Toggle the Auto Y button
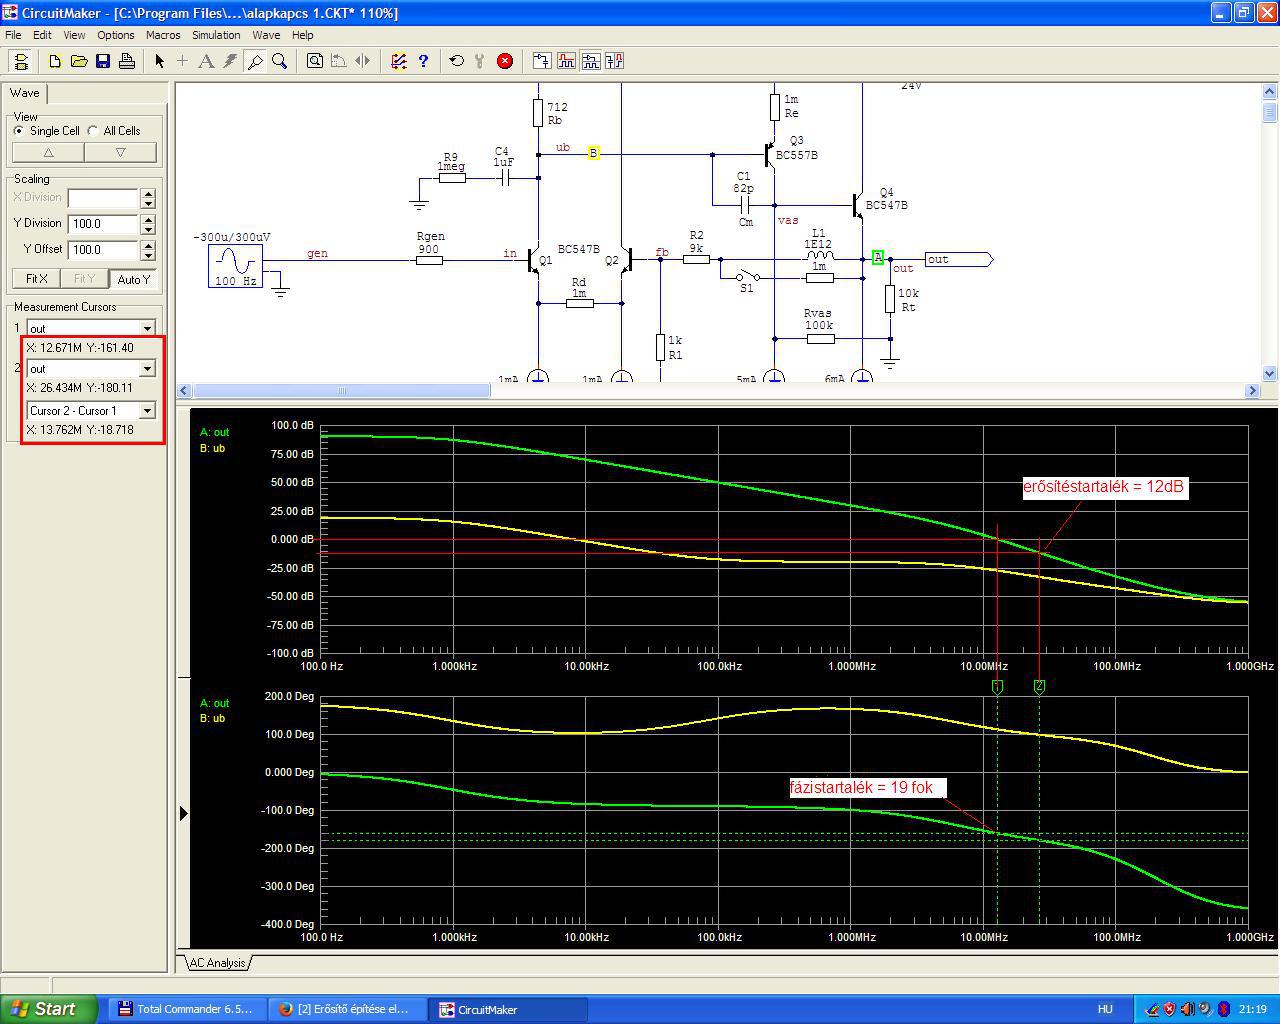Viewport: 1280px width, 1024px height. point(132,279)
